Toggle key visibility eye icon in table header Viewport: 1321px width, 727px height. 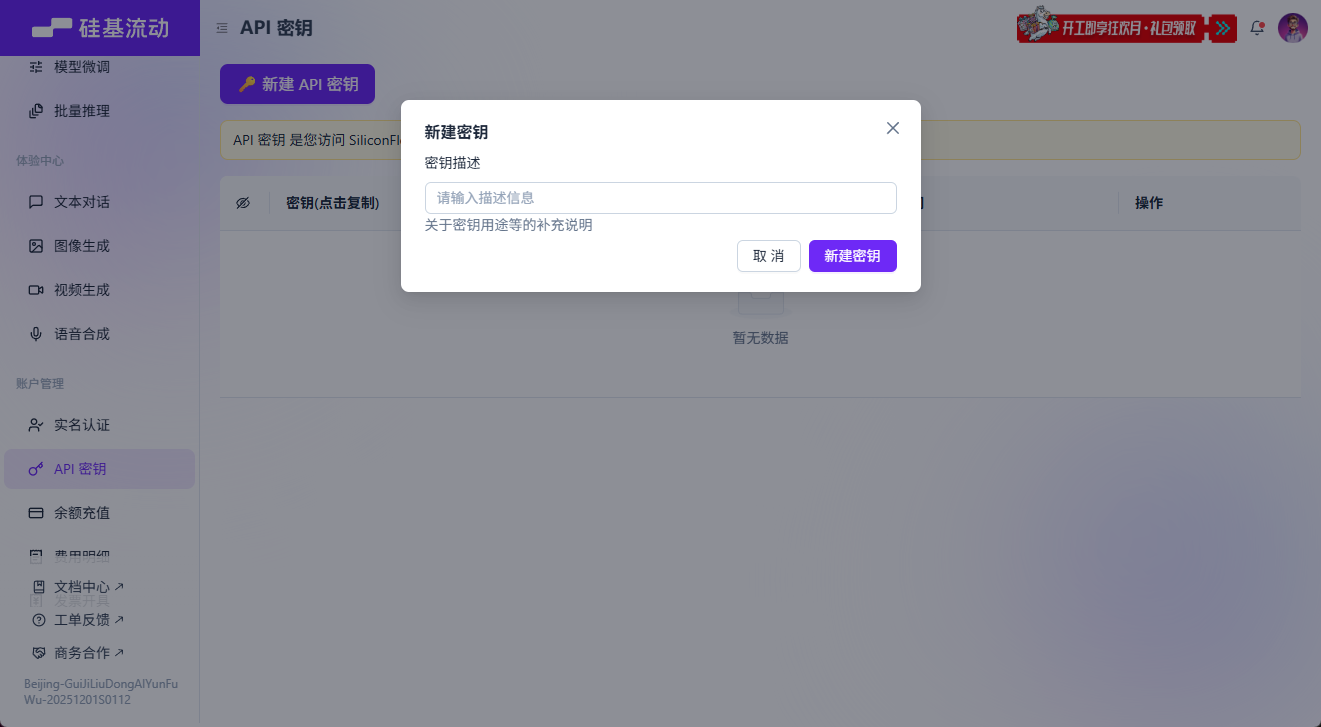click(x=243, y=203)
